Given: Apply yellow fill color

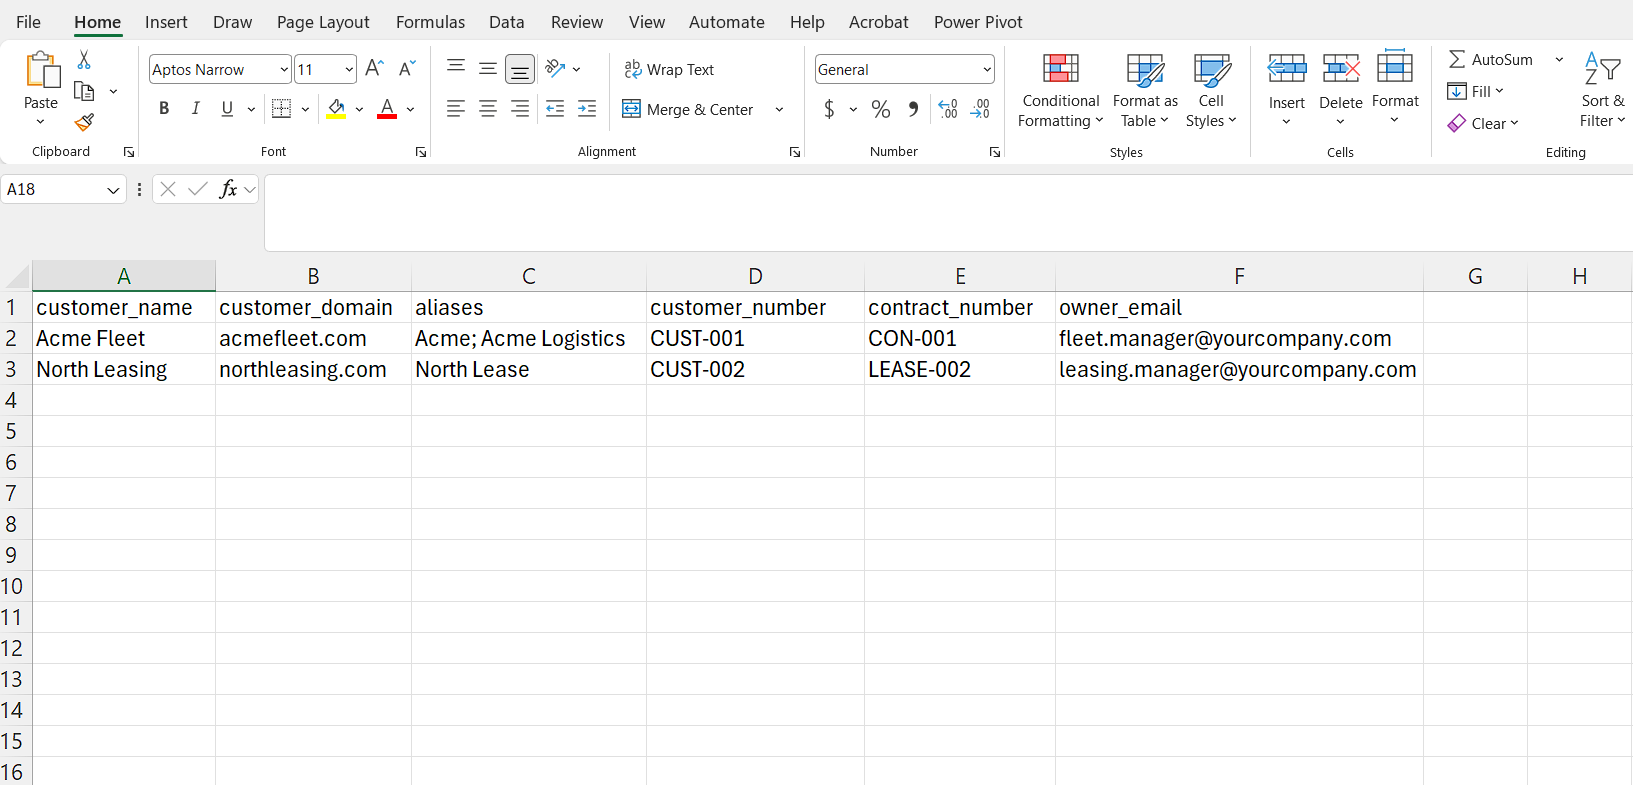Looking at the screenshot, I should tap(336, 109).
